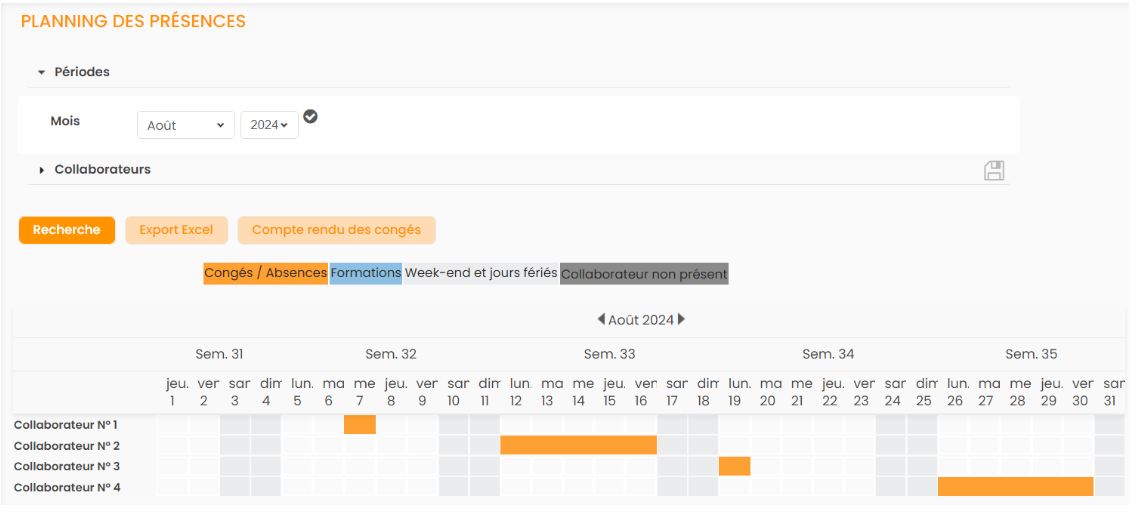The height and width of the screenshot is (514, 1136).
Task: Click the Sem. 33 week header
Action: [609, 354]
